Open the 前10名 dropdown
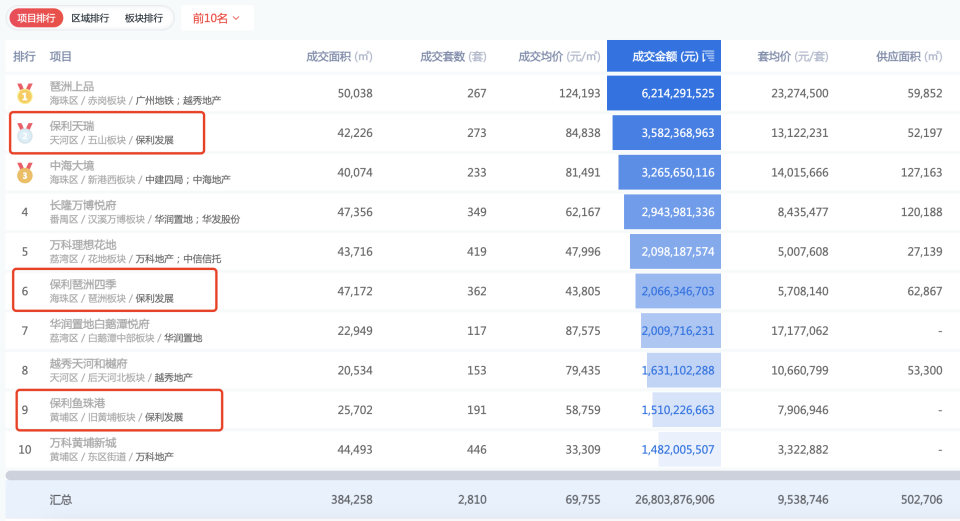 (x=216, y=18)
